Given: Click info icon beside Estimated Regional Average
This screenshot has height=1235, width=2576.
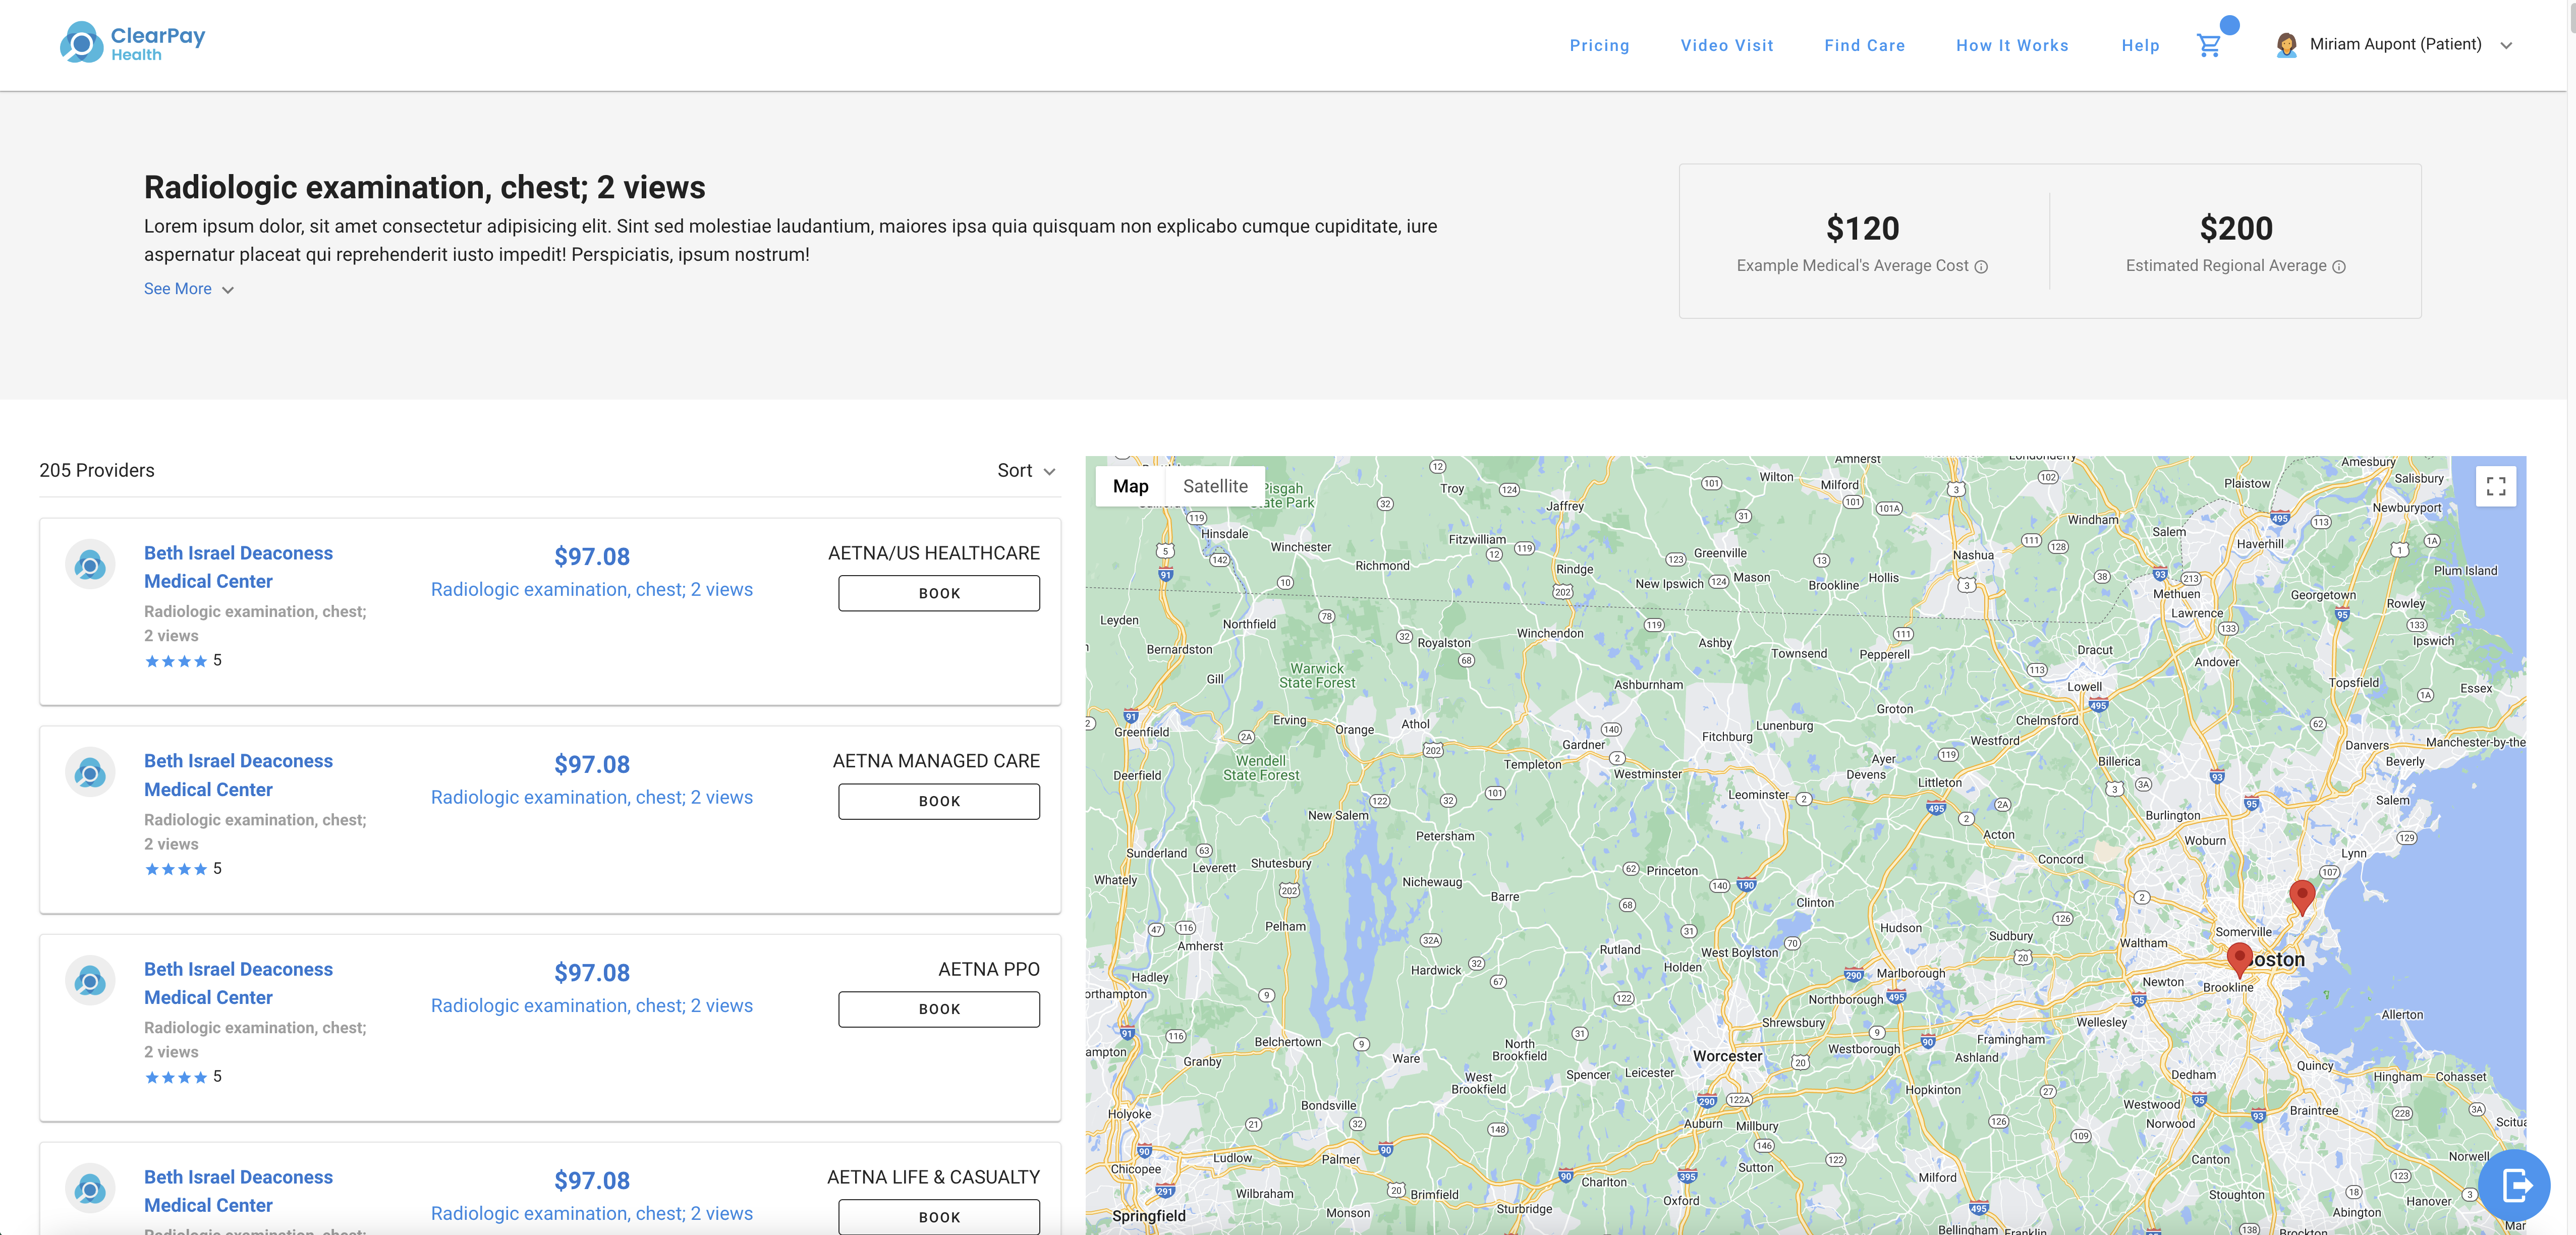Looking at the screenshot, I should 2339,267.
